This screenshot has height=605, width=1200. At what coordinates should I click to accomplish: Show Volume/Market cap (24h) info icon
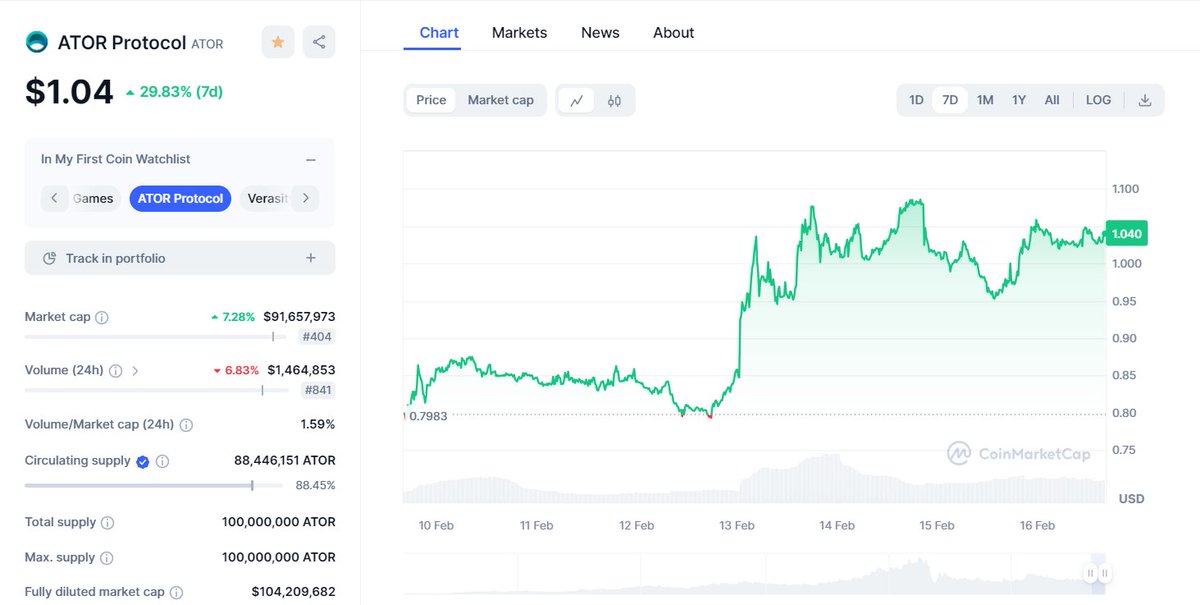click(x=186, y=424)
